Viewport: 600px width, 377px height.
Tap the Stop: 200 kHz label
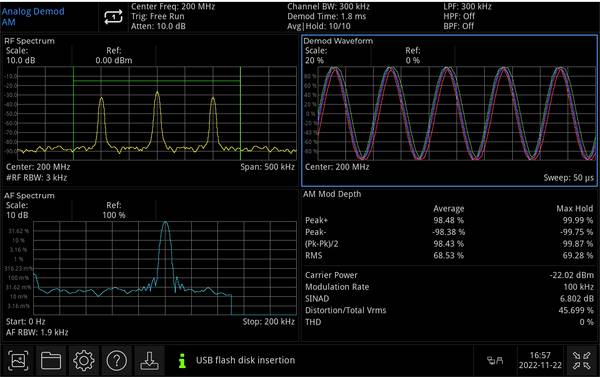(269, 322)
